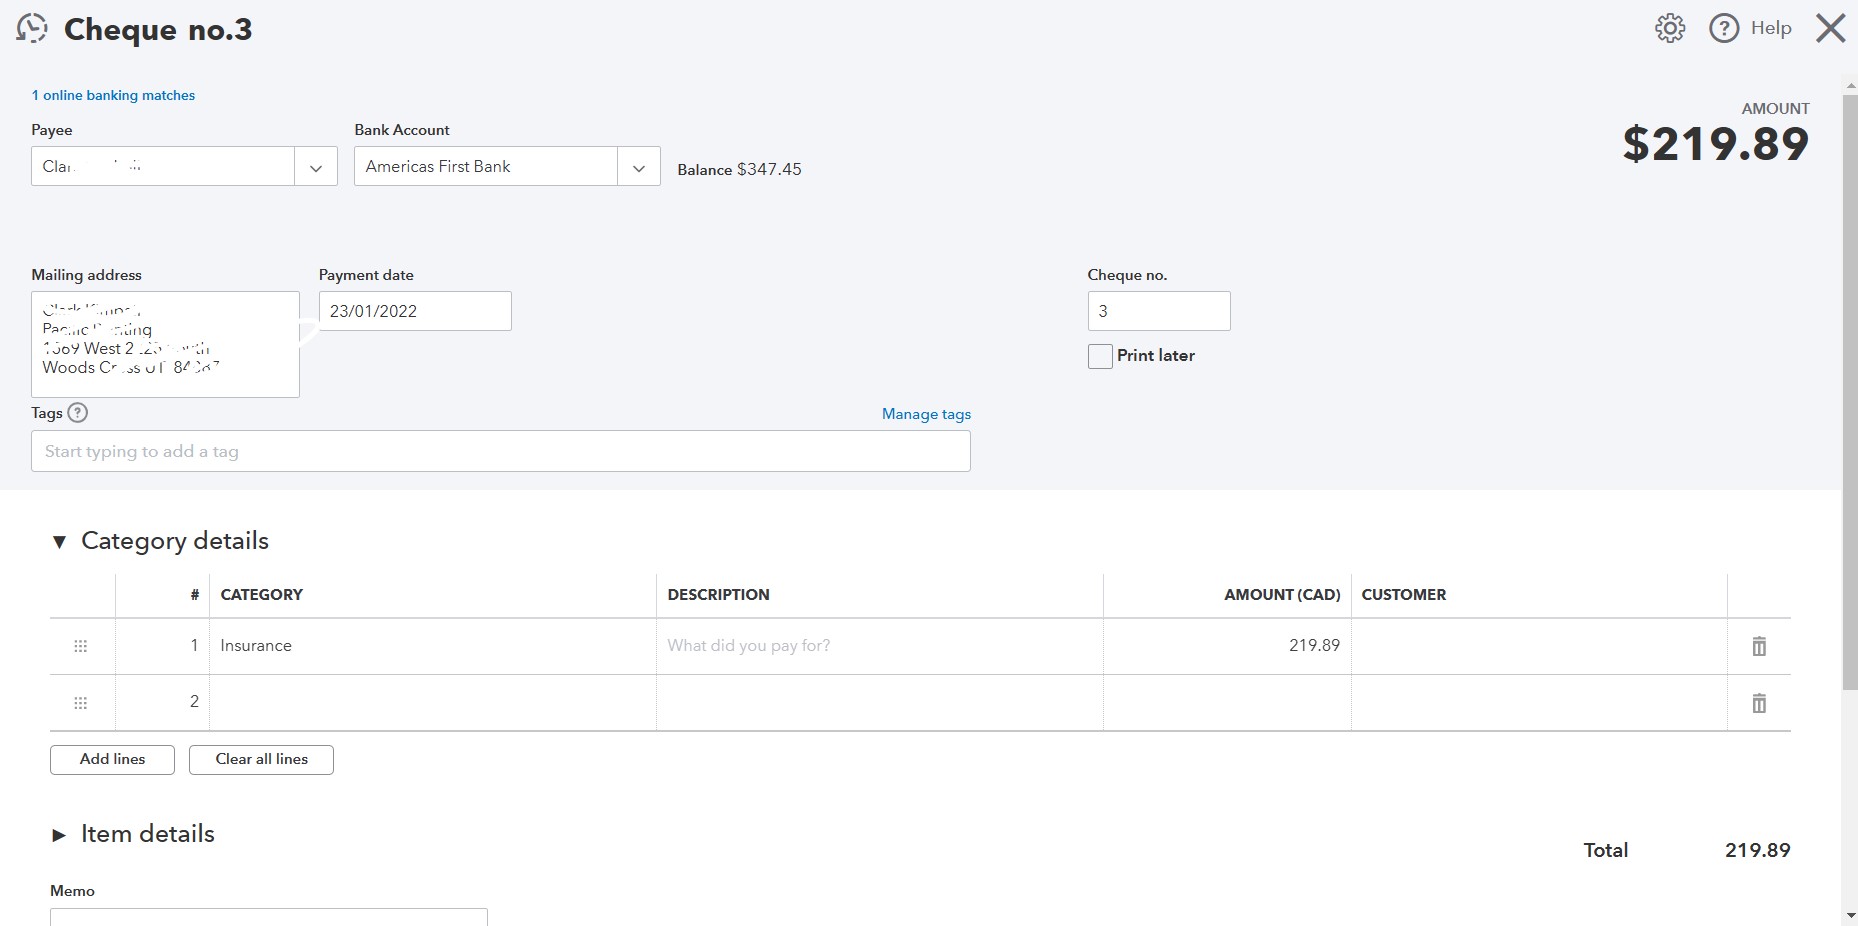Delete empty line 2 with trash icon

pos(1759,703)
